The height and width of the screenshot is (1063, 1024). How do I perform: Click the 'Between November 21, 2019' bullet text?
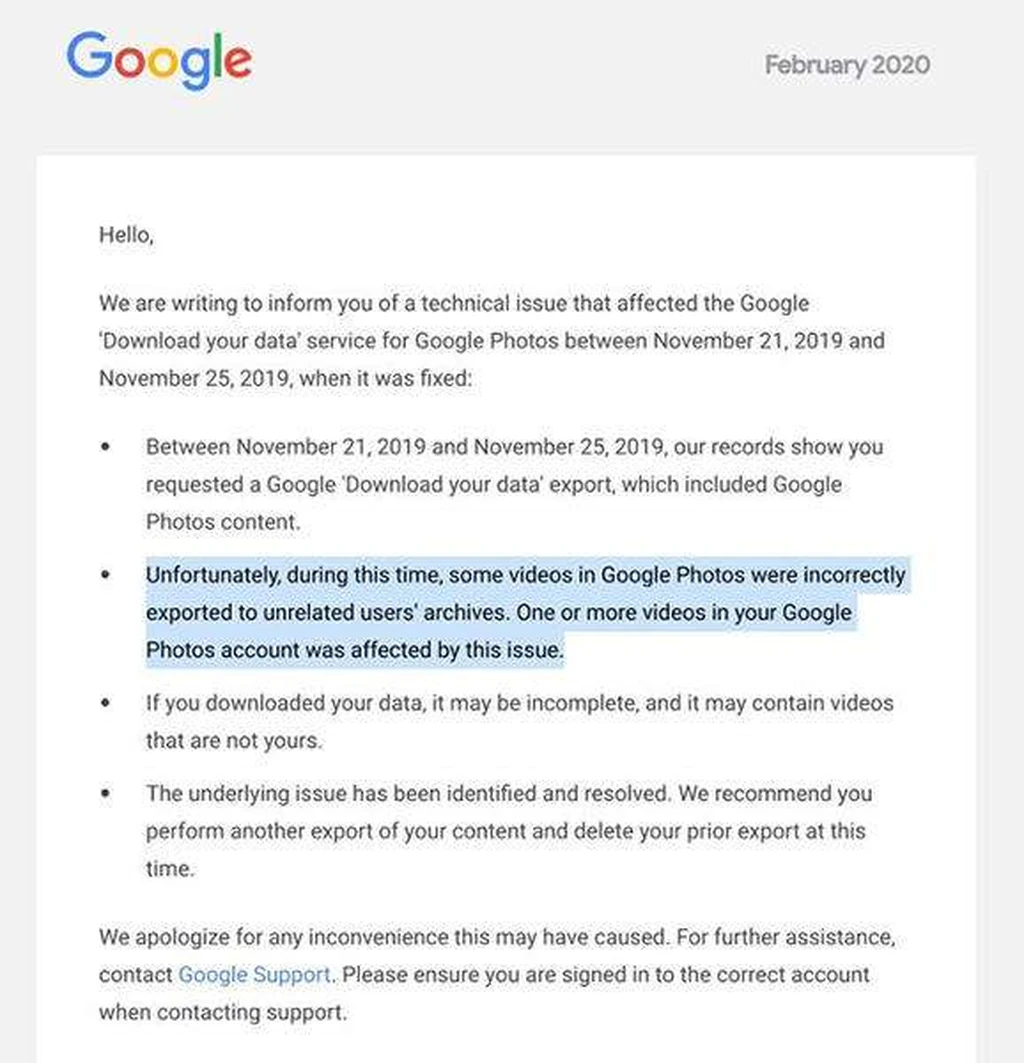(x=514, y=484)
